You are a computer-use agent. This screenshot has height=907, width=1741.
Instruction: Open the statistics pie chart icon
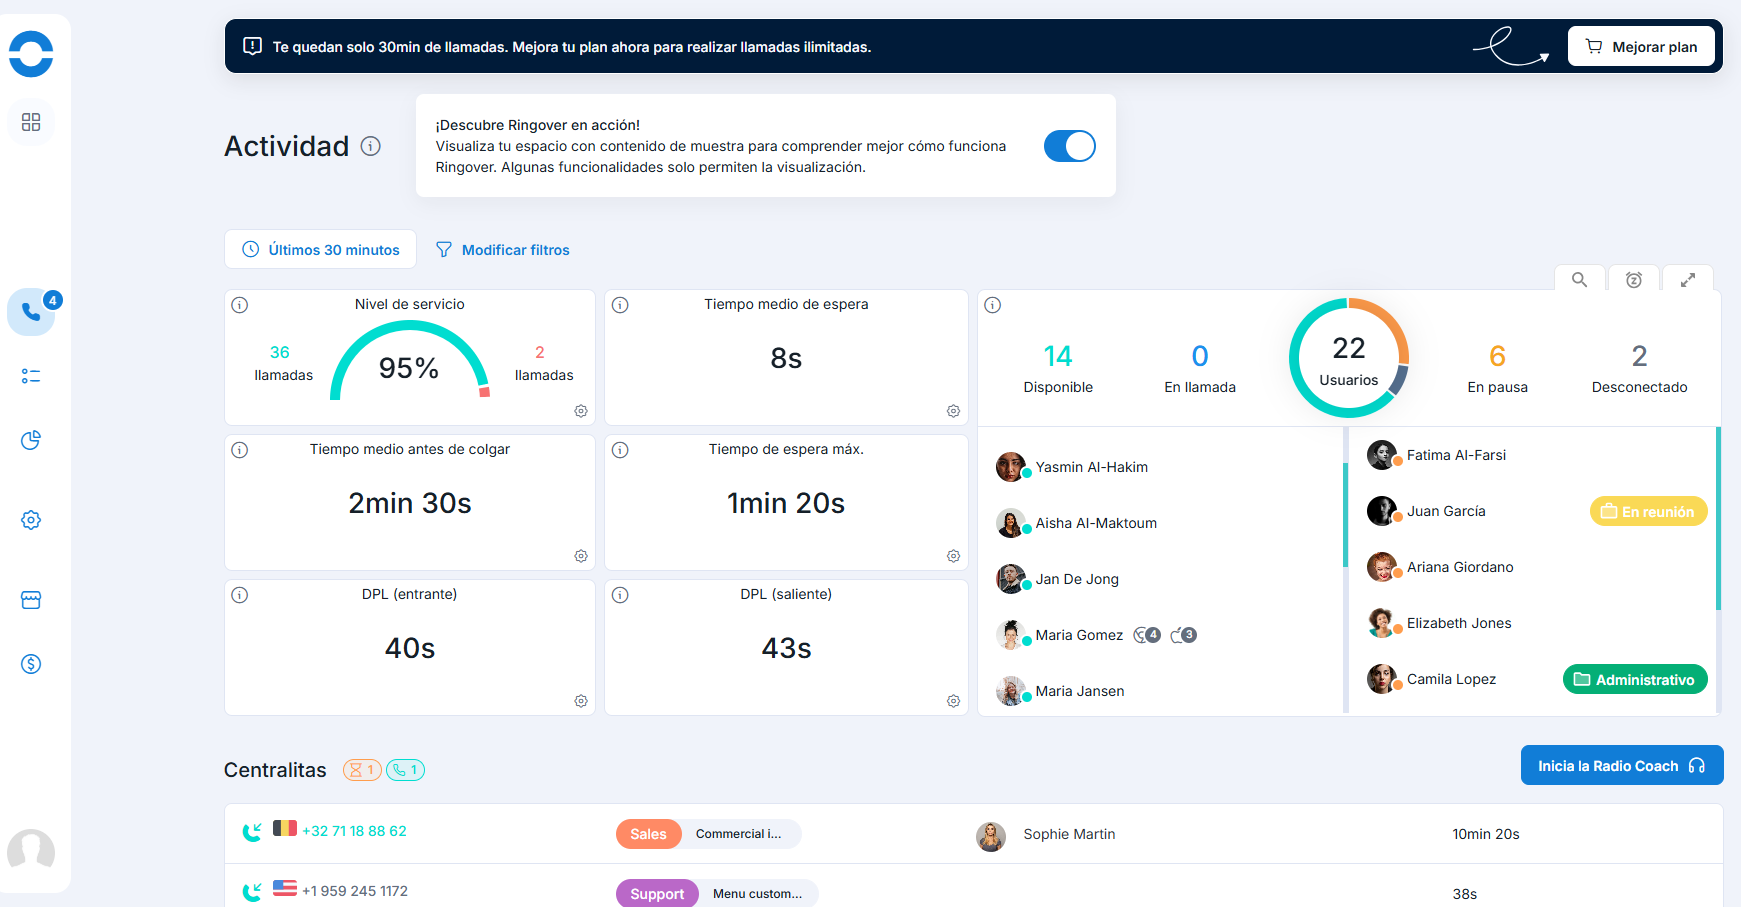pos(31,440)
